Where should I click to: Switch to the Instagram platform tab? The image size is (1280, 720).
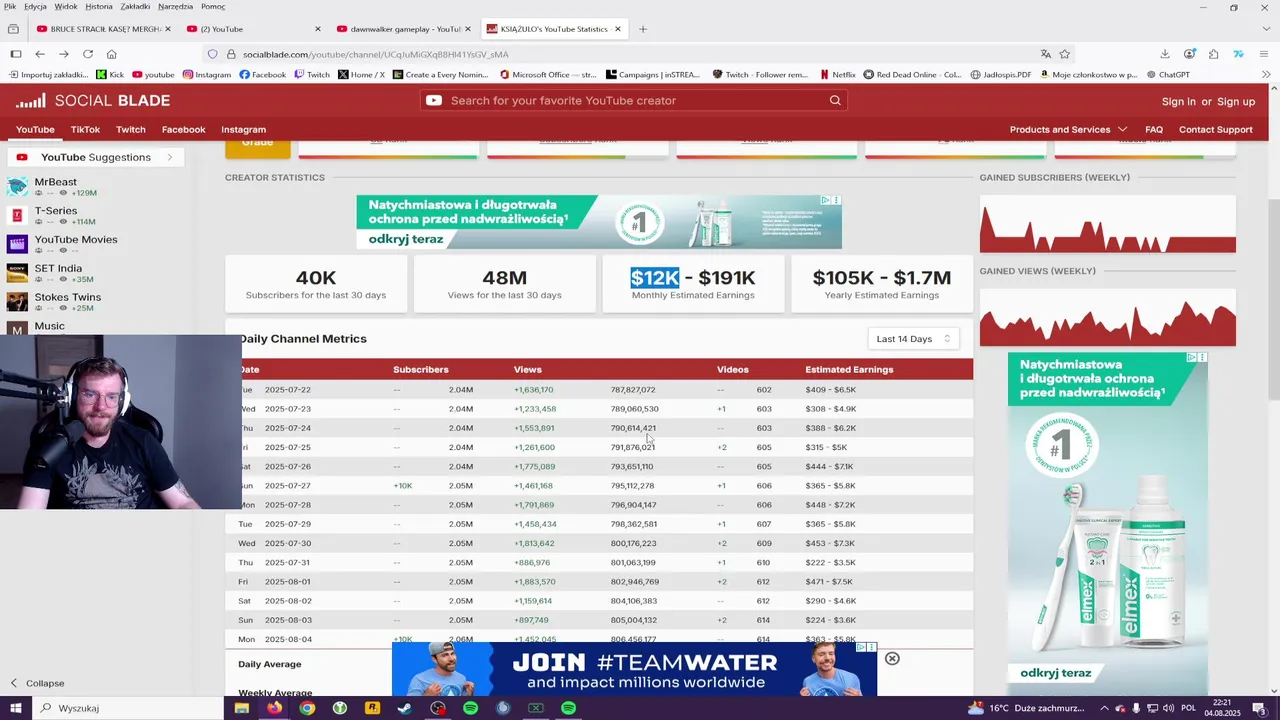243,129
